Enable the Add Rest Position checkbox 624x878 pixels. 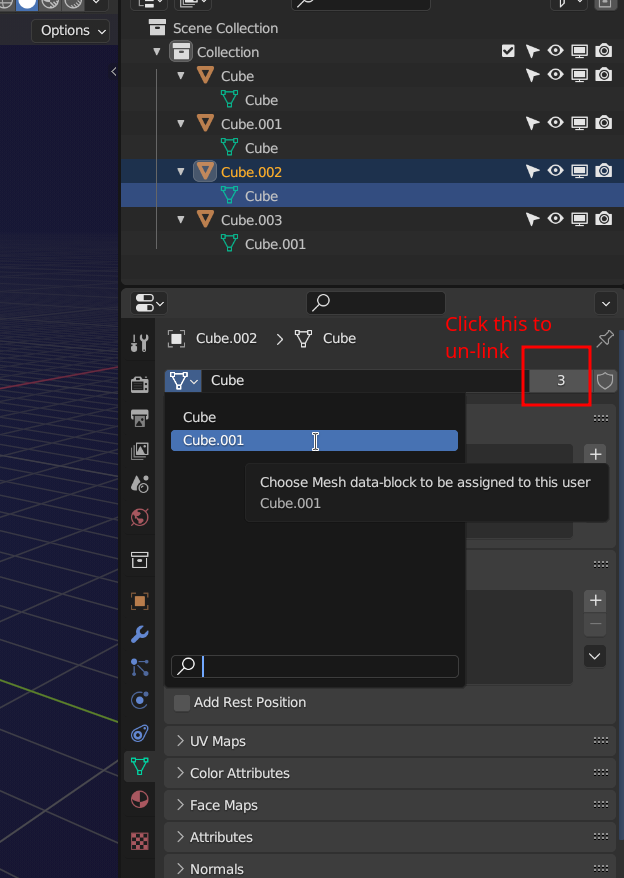pyautogui.click(x=181, y=703)
